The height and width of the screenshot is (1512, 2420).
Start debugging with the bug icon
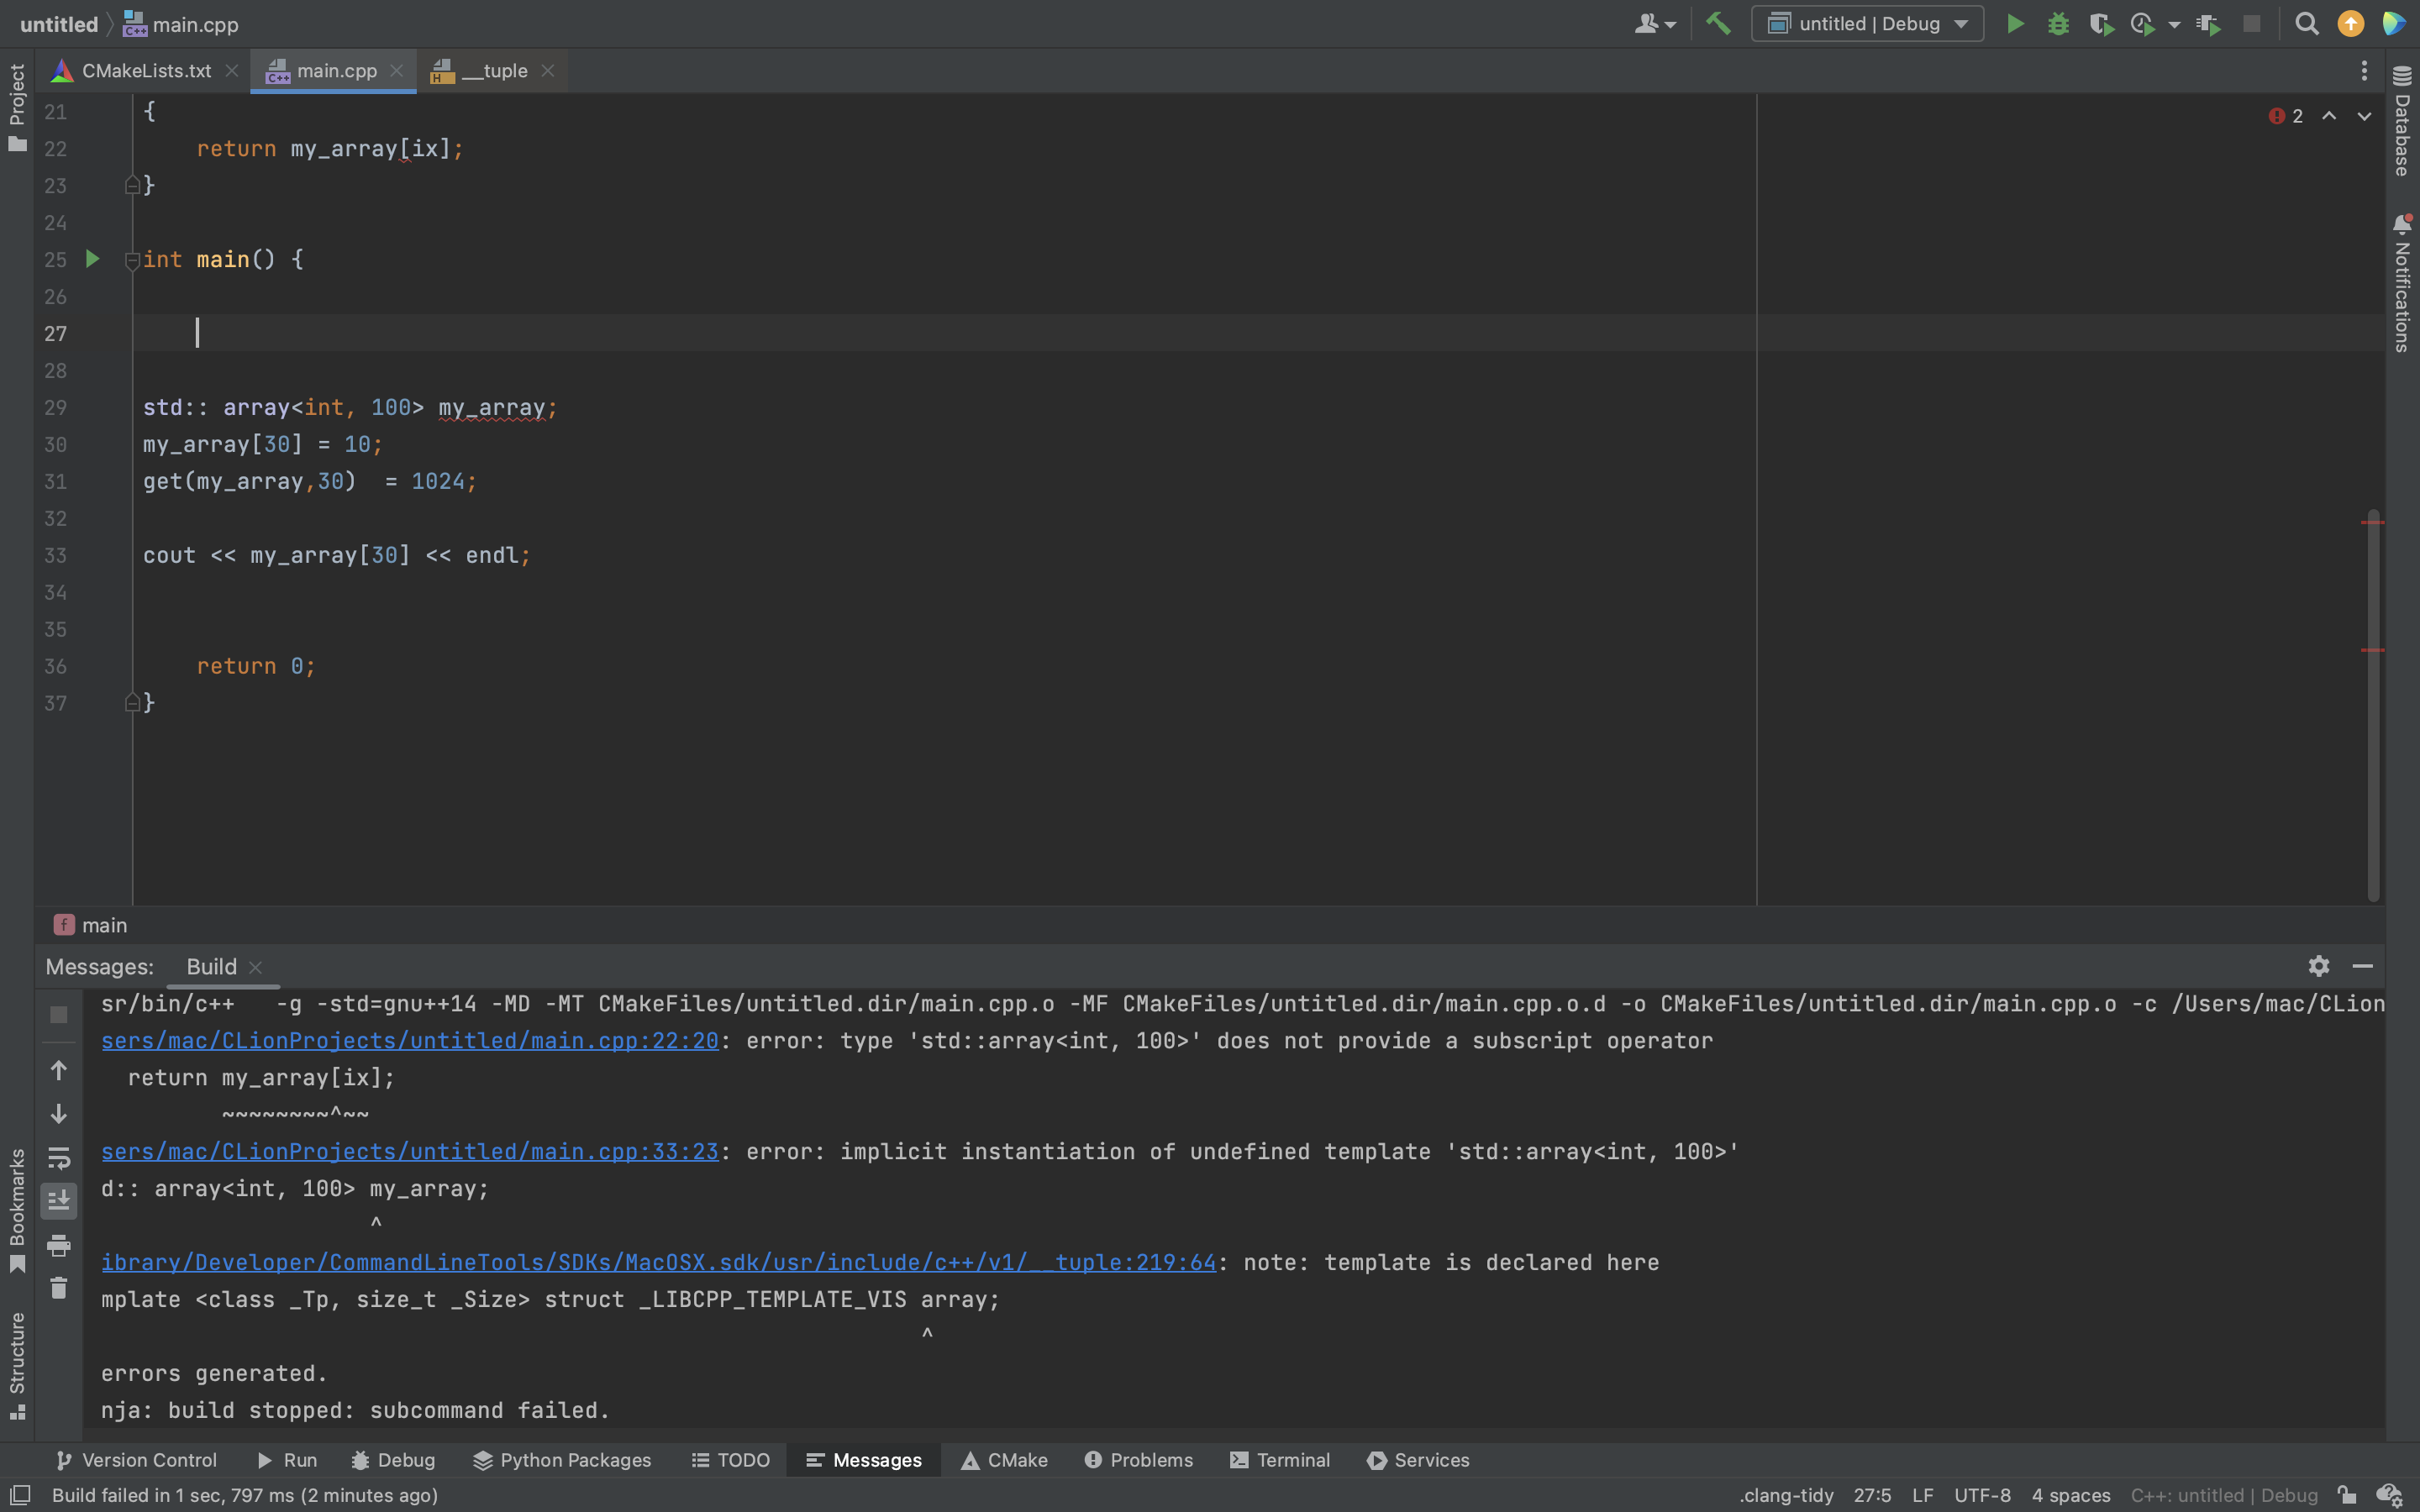pyautogui.click(x=2058, y=23)
